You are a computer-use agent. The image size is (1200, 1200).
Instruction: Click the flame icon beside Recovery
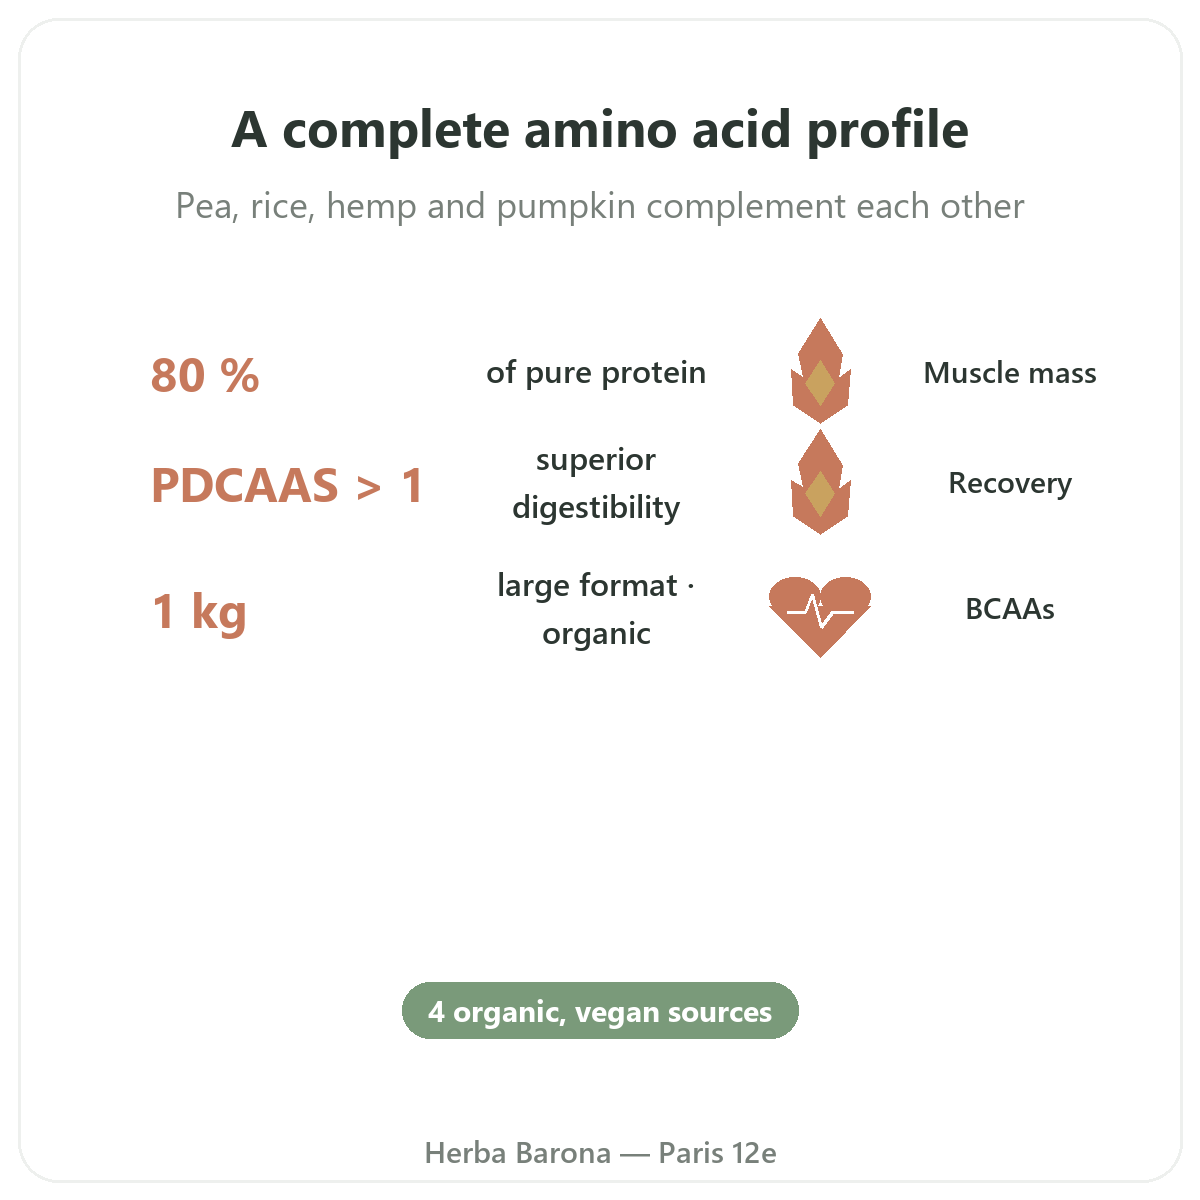pos(820,482)
